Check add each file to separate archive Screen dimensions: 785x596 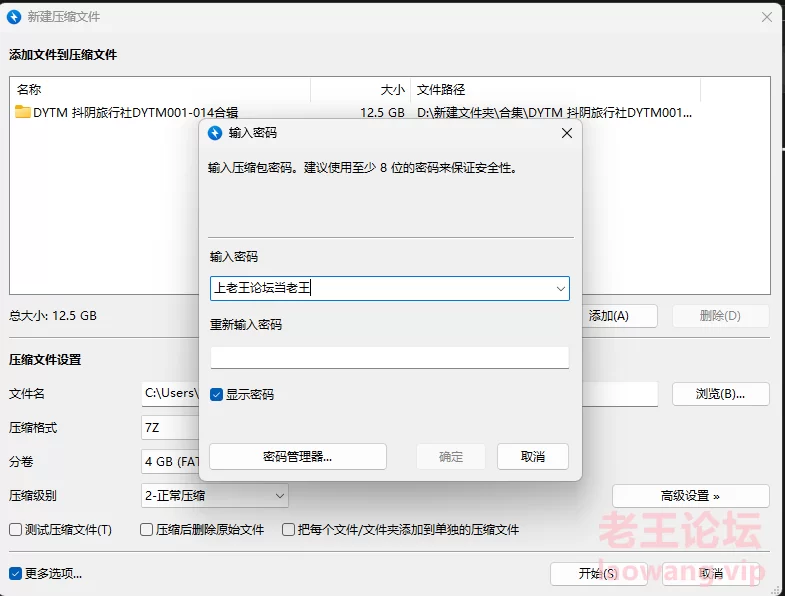coord(288,529)
